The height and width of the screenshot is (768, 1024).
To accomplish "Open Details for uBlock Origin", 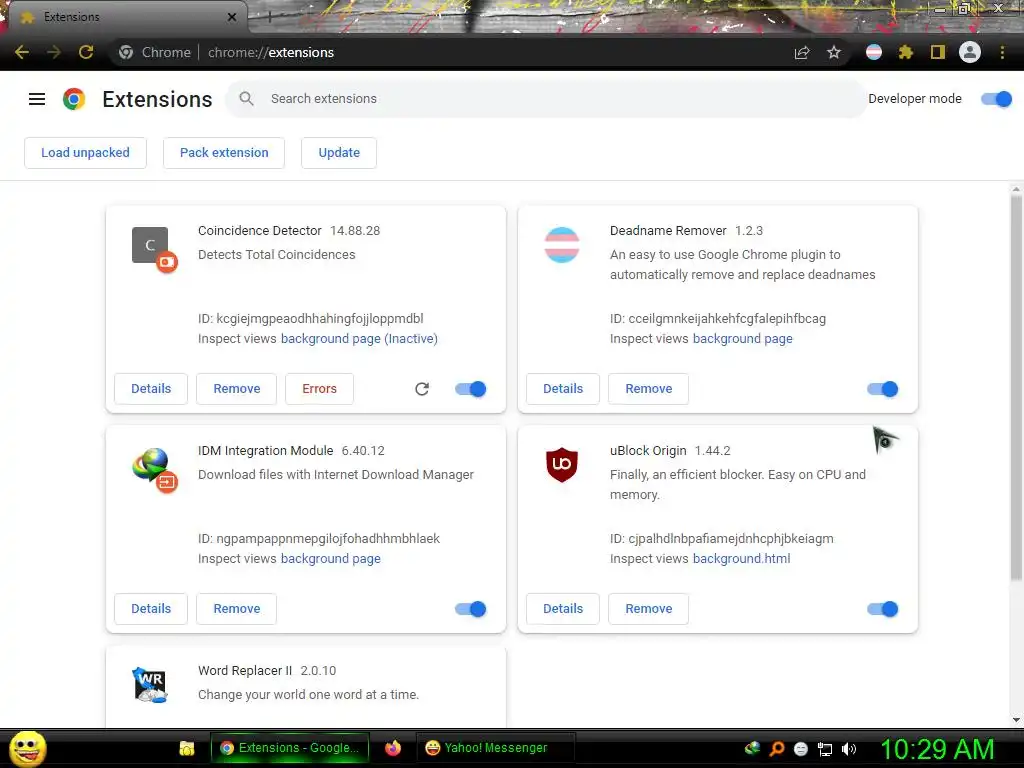I will coord(563,609).
